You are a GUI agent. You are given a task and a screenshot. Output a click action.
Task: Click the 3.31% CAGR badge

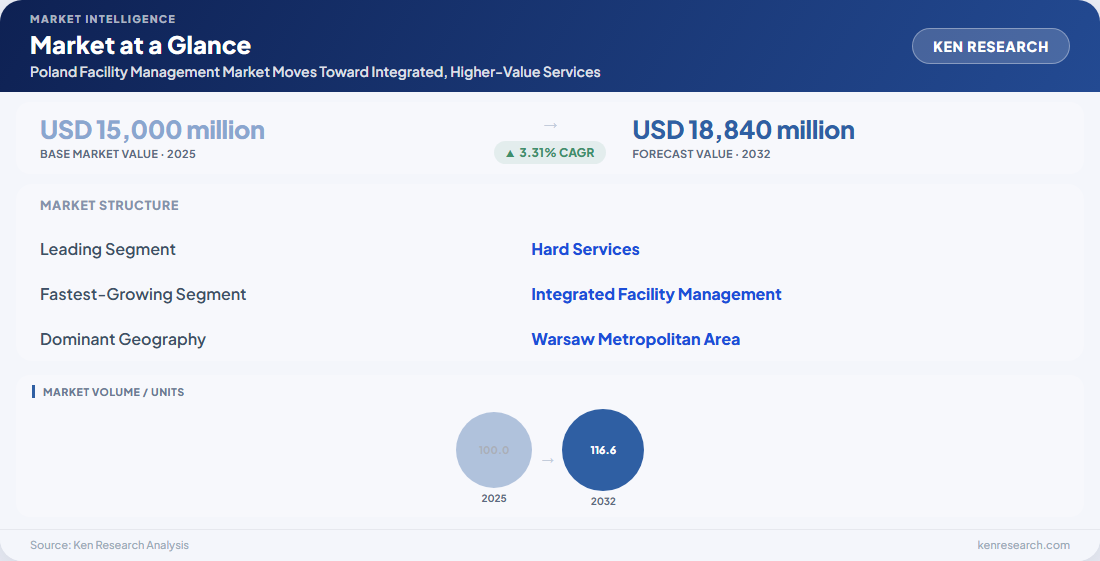pos(550,153)
